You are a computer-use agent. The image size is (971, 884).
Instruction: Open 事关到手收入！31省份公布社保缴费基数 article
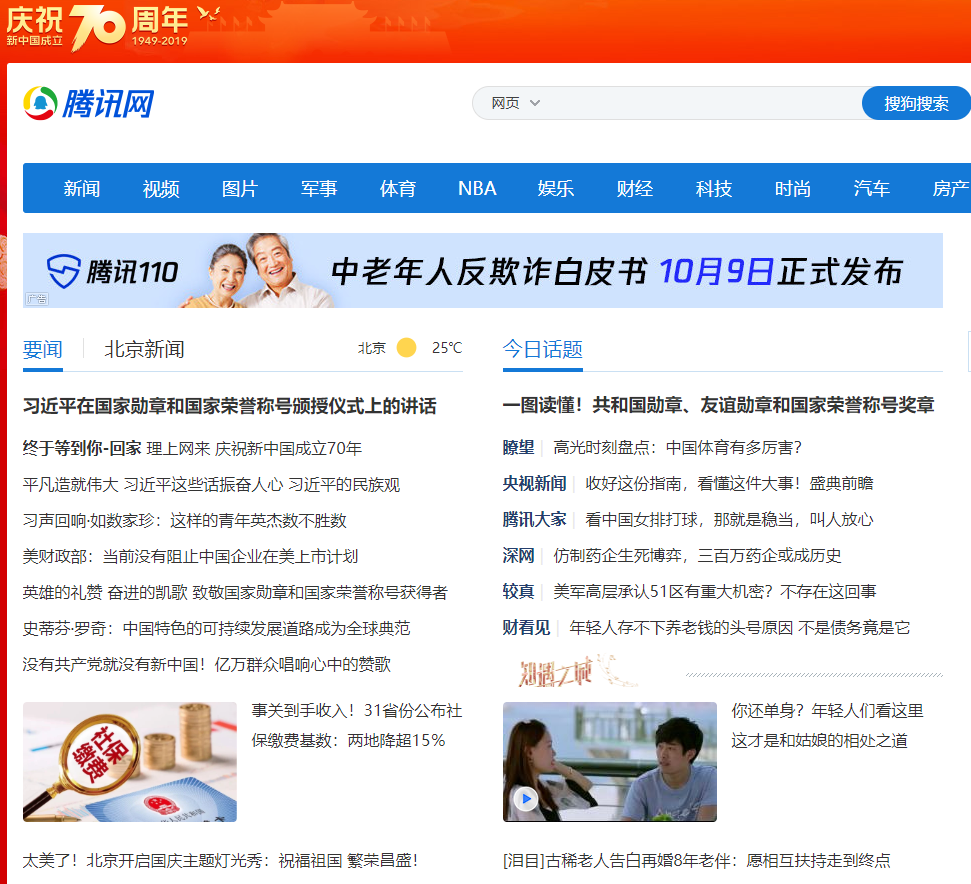pos(357,726)
